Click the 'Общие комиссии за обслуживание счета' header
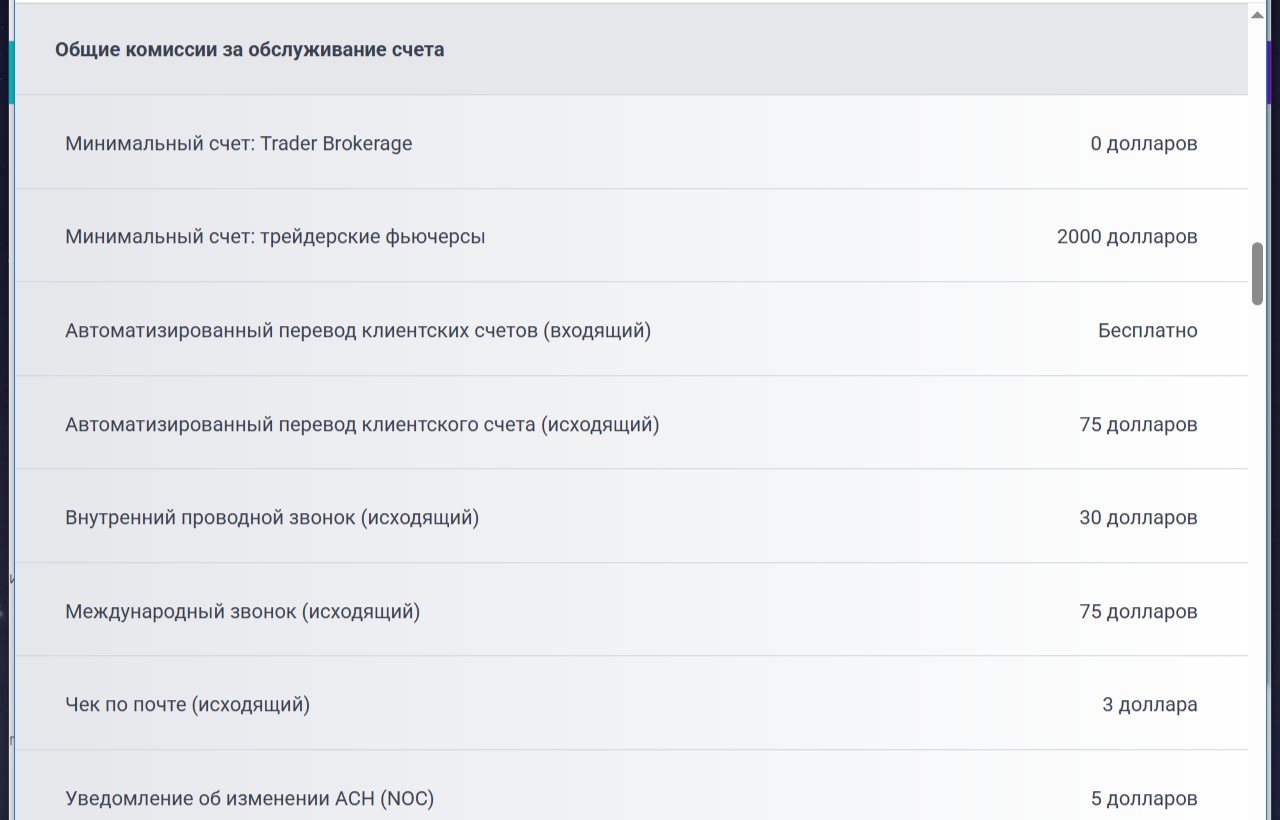Screen dimensions: 1280x820 [x=249, y=49]
